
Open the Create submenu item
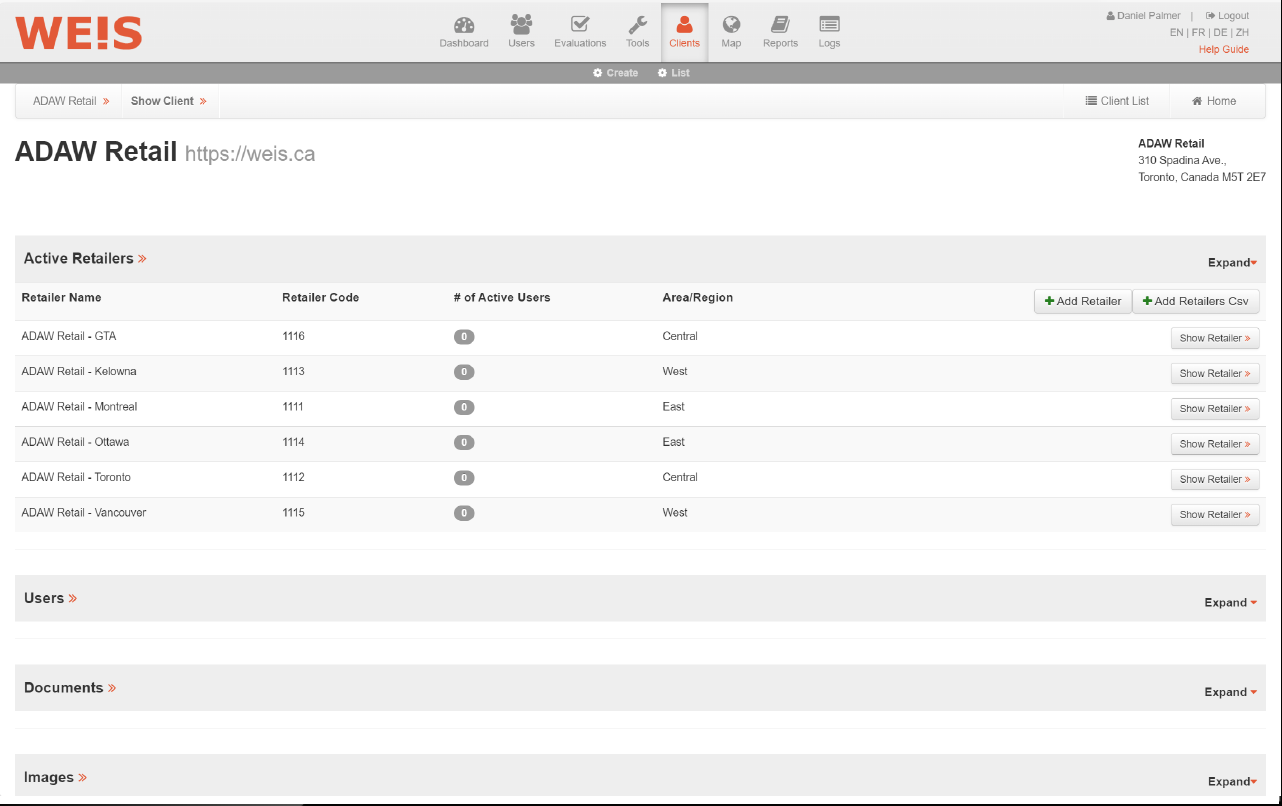tap(615, 73)
